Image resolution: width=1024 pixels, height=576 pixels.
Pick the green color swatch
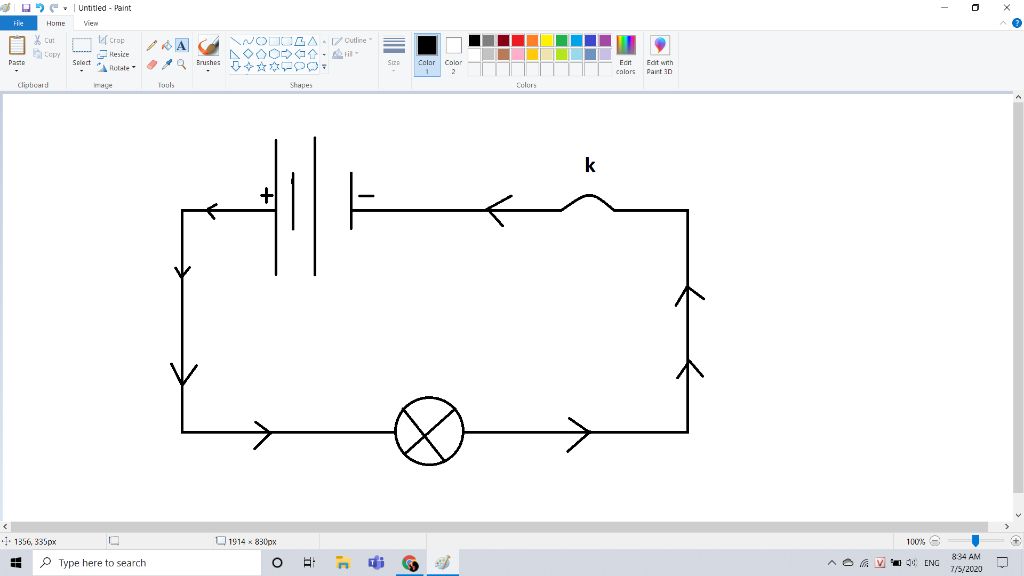click(x=562, y=41)
